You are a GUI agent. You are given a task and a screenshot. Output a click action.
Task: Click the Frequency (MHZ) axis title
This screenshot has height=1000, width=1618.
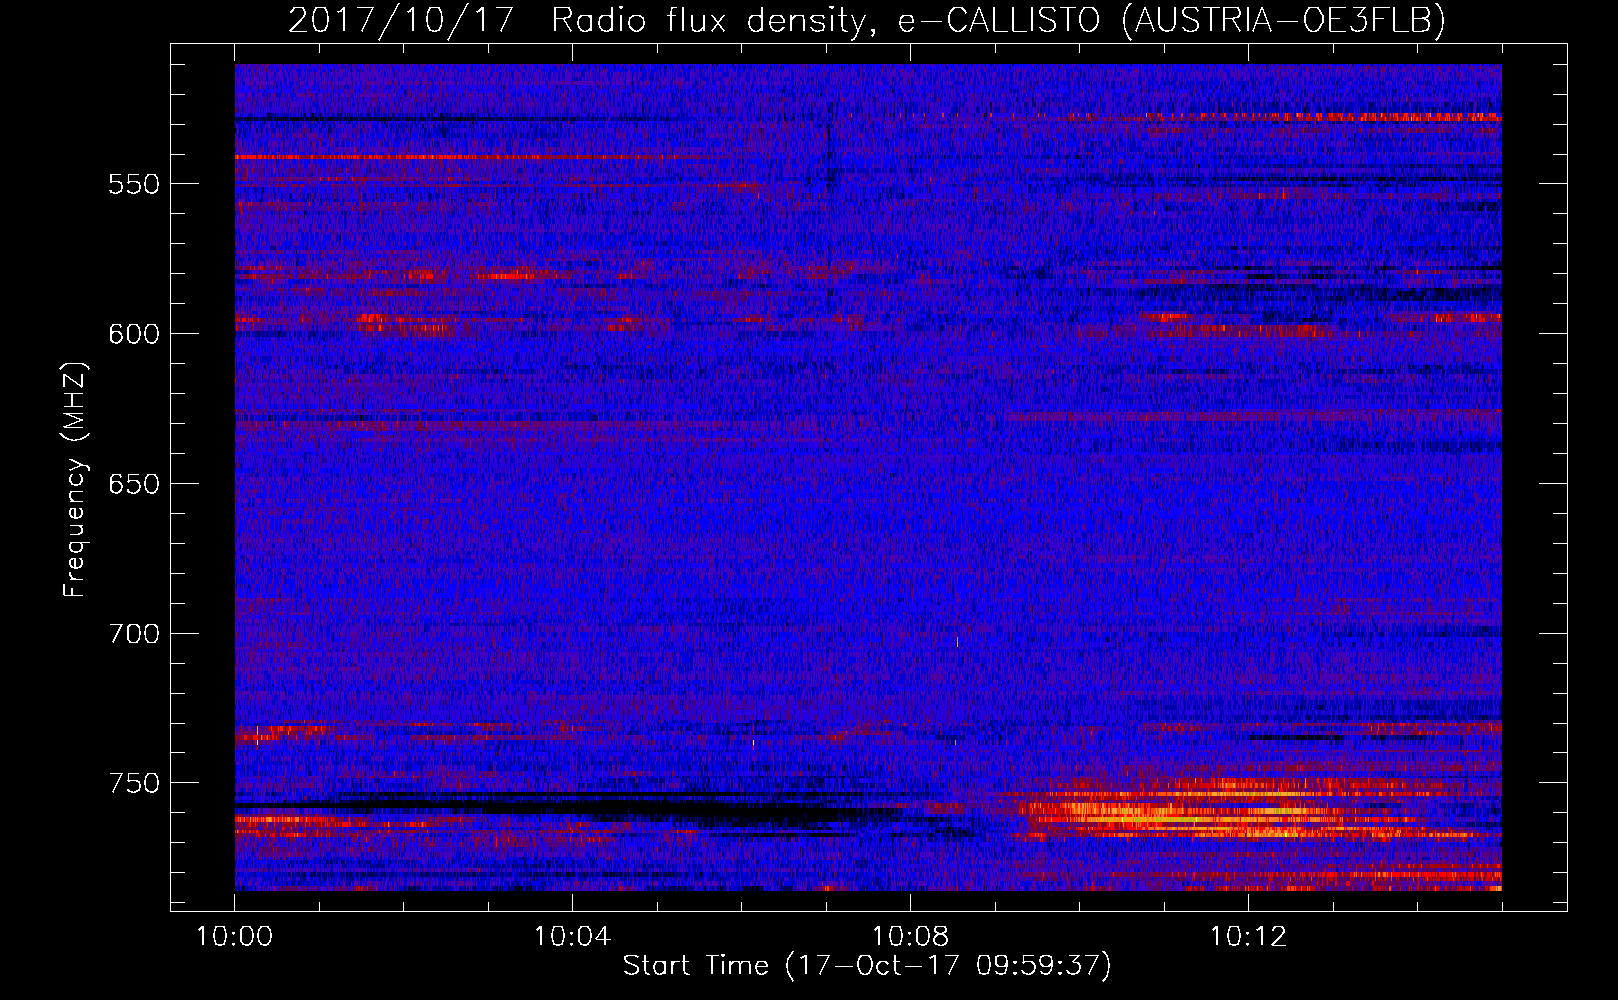tap(75, 479)
